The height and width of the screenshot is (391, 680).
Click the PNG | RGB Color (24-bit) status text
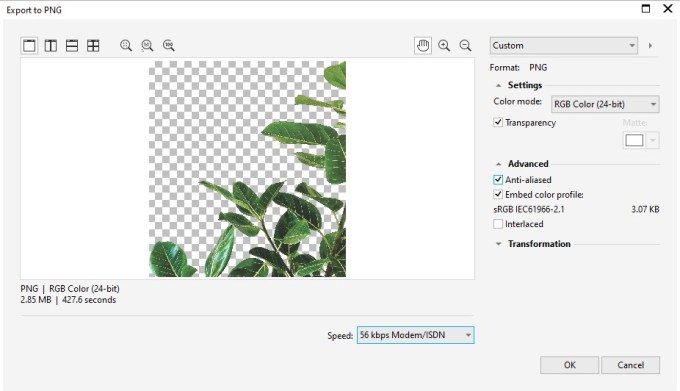tap(70, 288)
